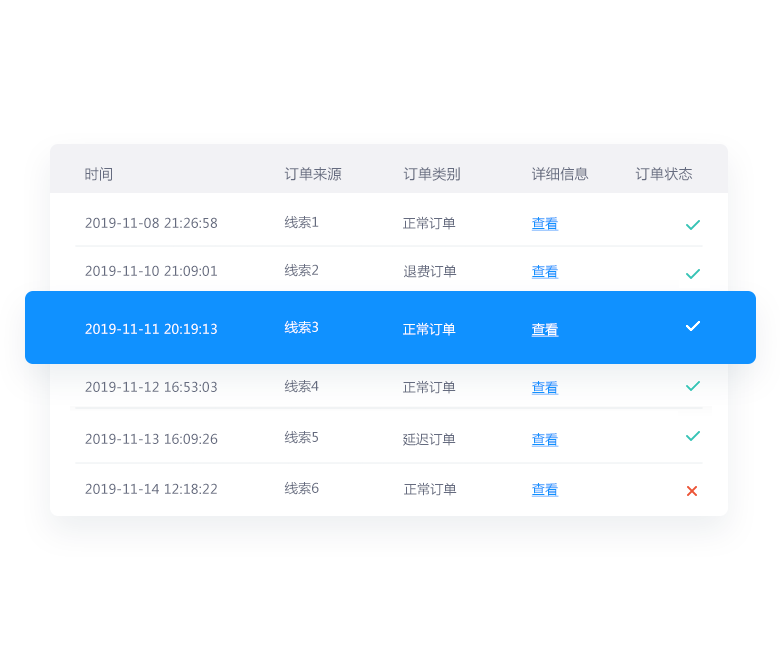
Task: Click the 订单类别 column header
Action: click(x=431, y=174)
